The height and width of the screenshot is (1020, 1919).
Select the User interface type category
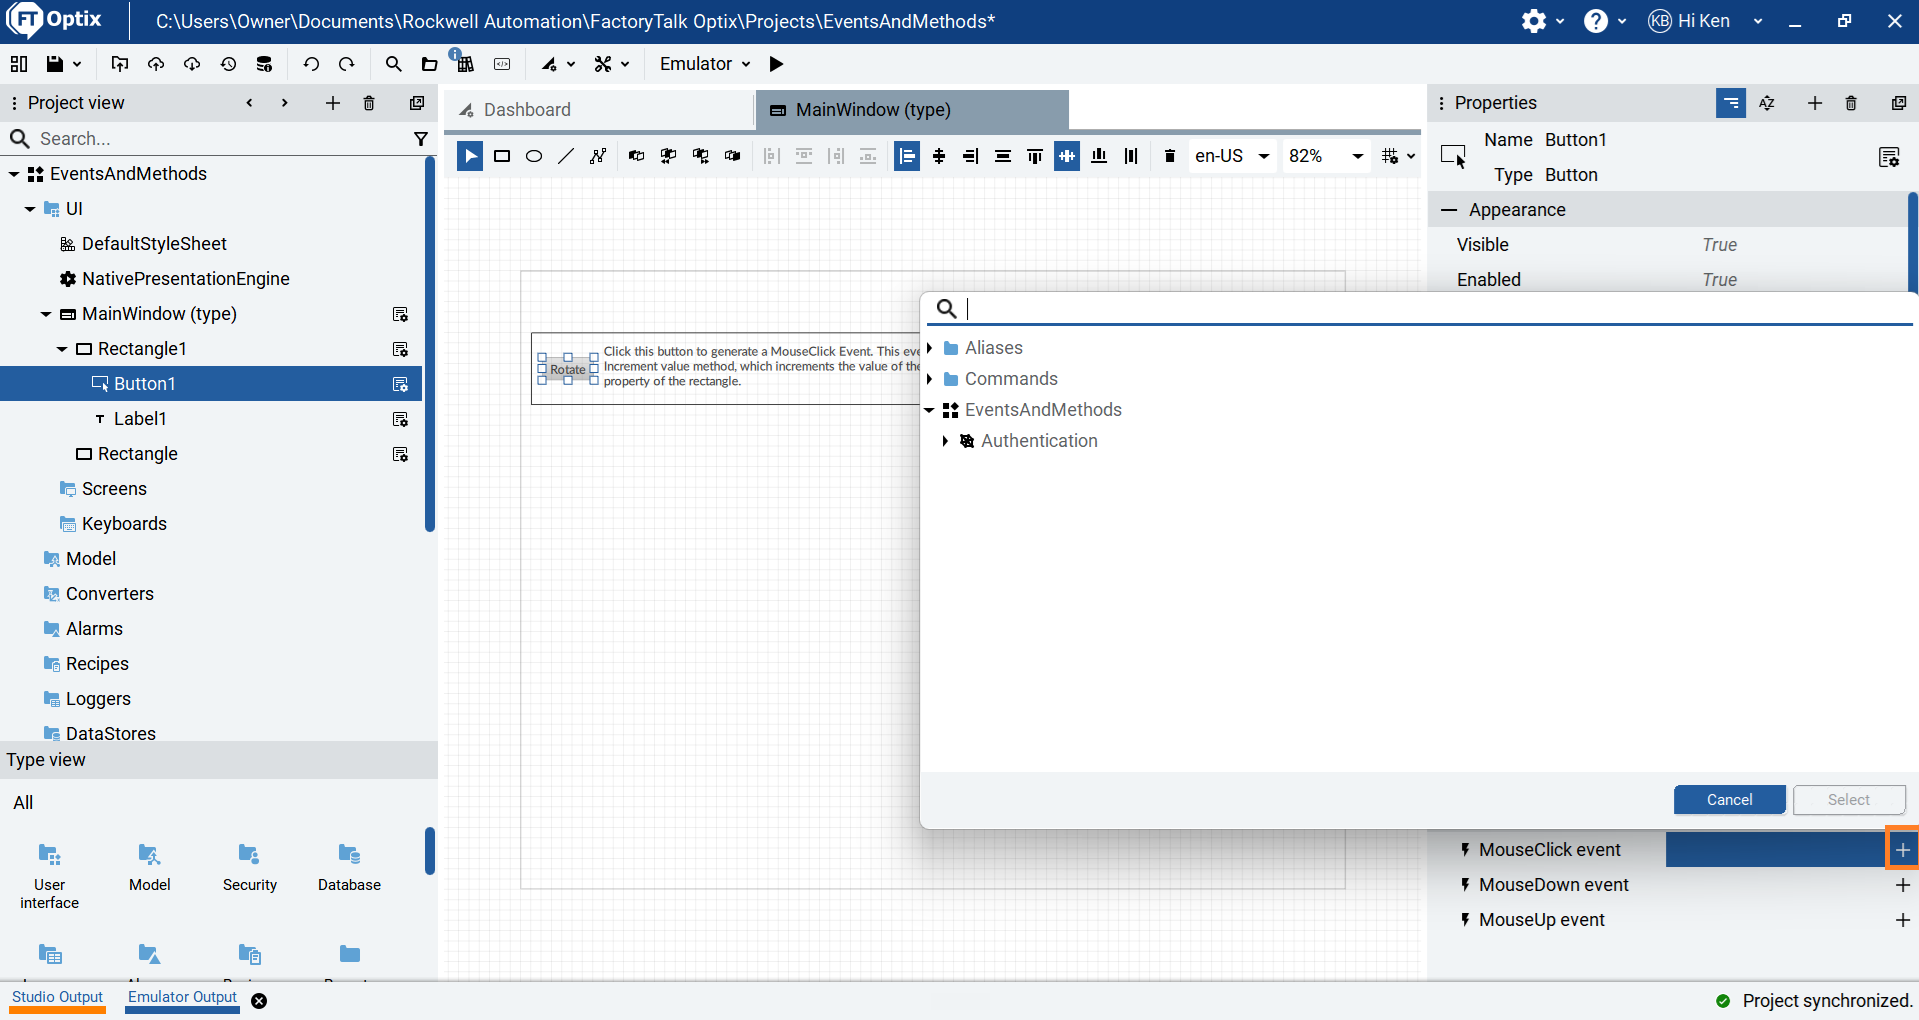[x=50, y=876]
